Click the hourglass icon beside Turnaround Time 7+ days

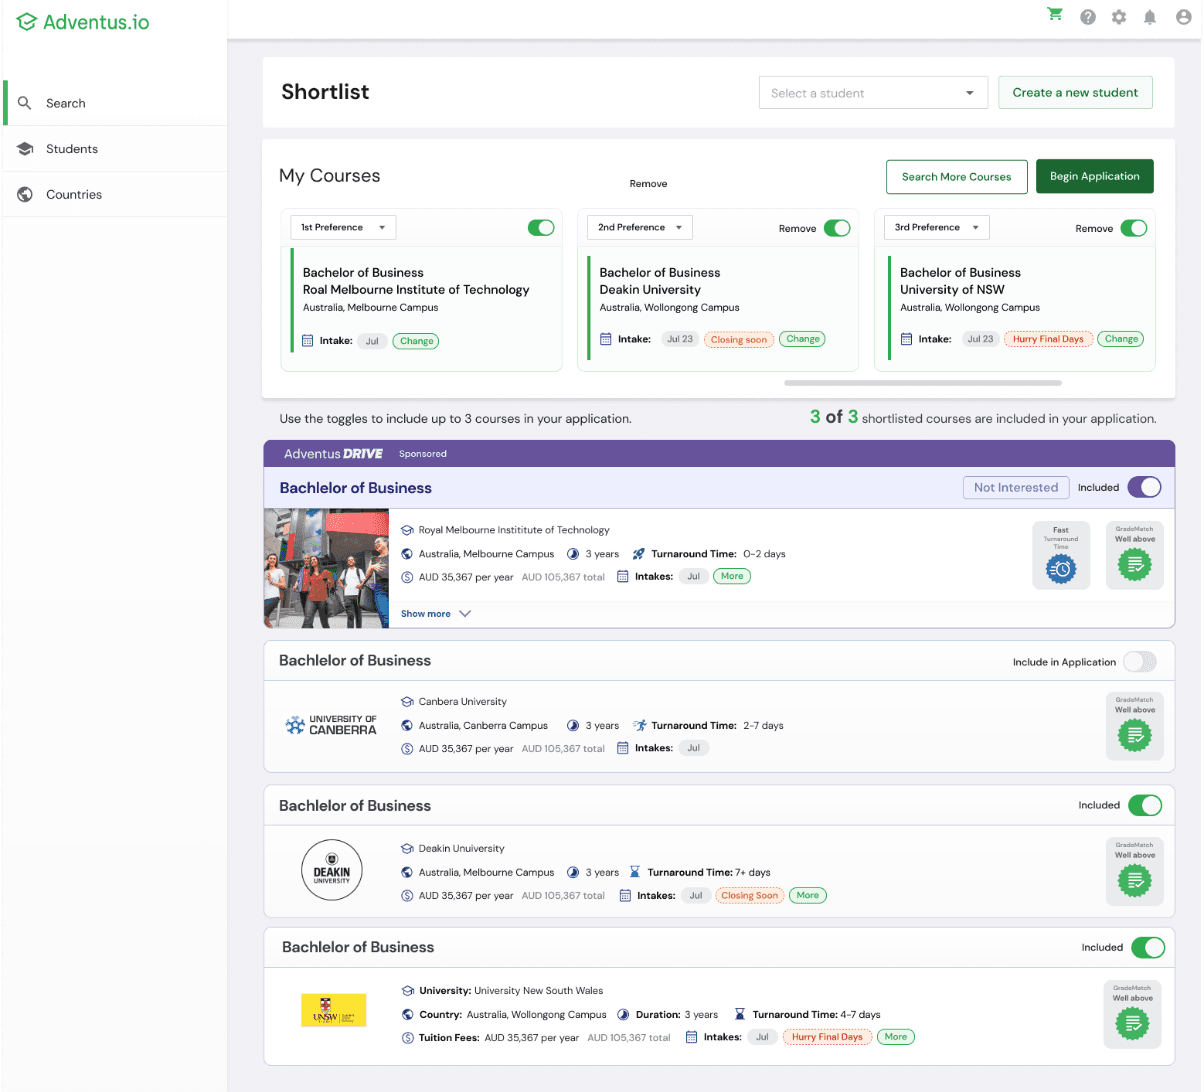[635, 872]
